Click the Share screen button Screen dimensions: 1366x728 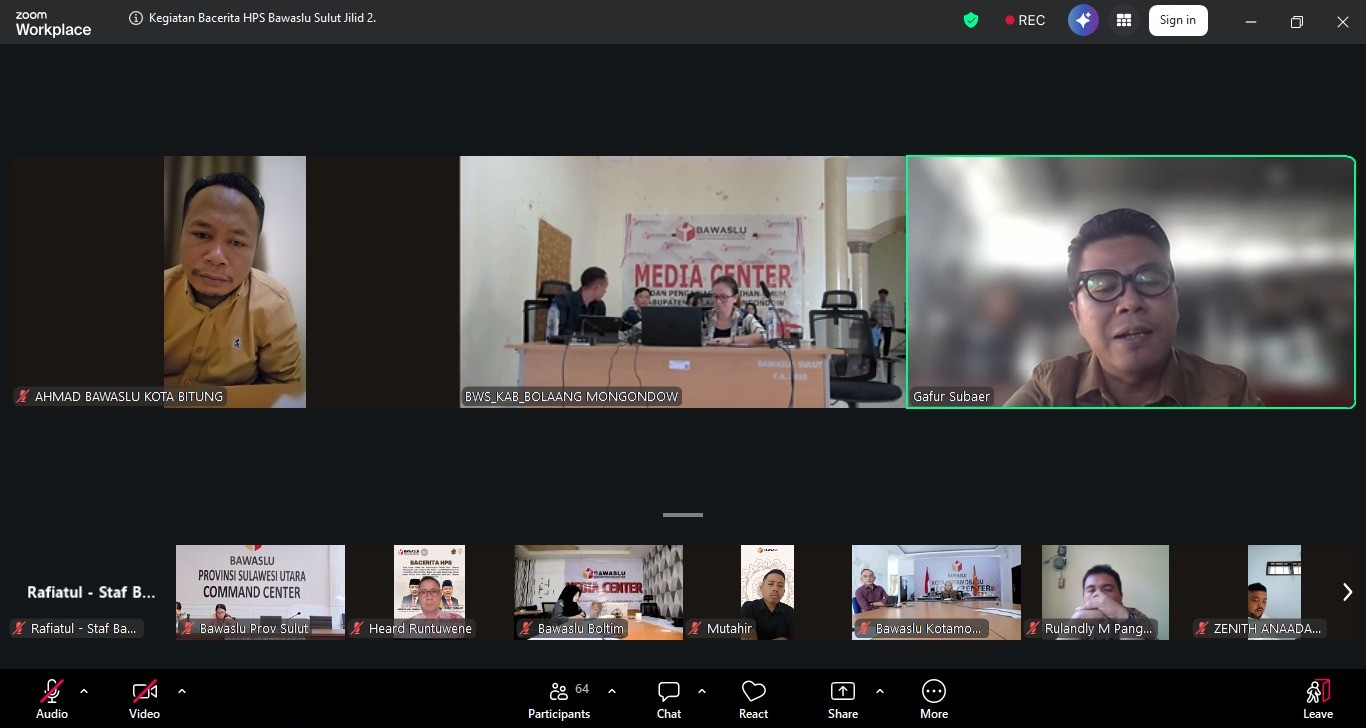[x=843, y=699]
